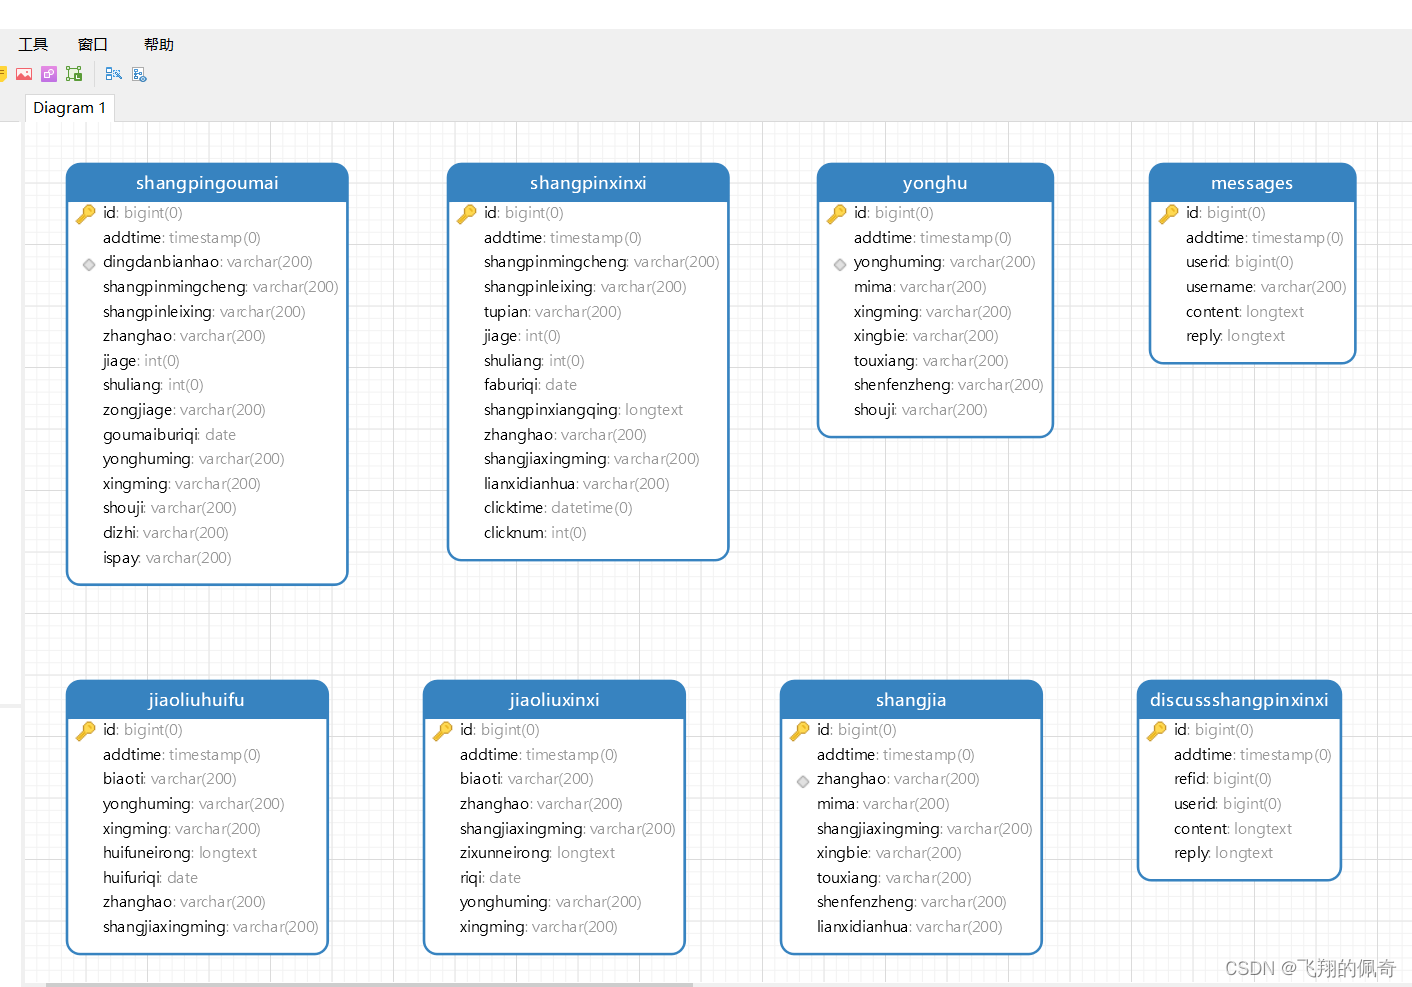Click the lianxidianhua field in shangpinxinxi
Screen dimensions: 1412x987
576,484
